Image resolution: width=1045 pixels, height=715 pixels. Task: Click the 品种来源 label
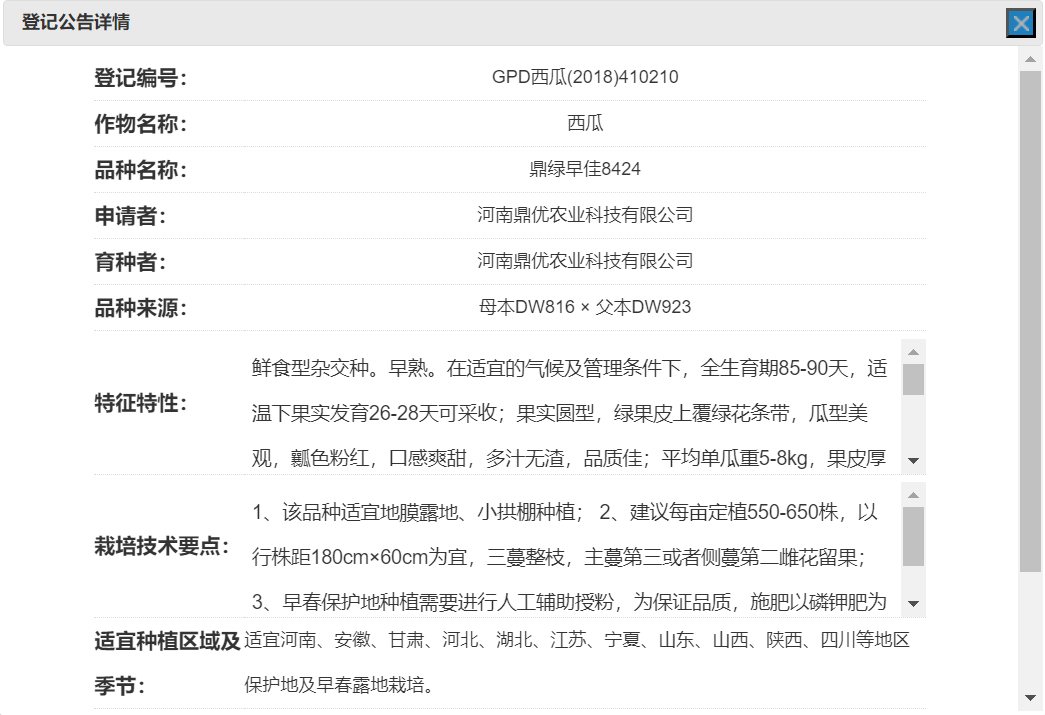tap(141, 308)
